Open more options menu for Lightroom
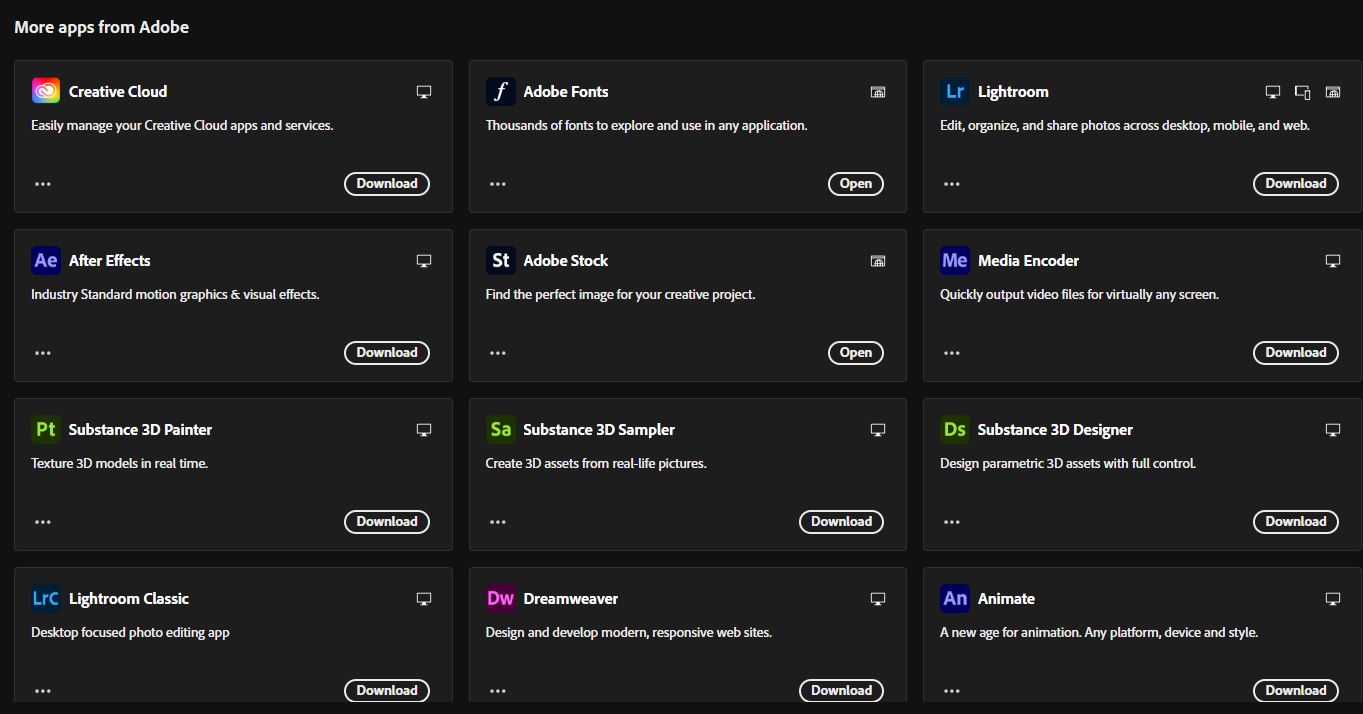The width and height of the screenshot is (1363, 714). click(952, 184)
